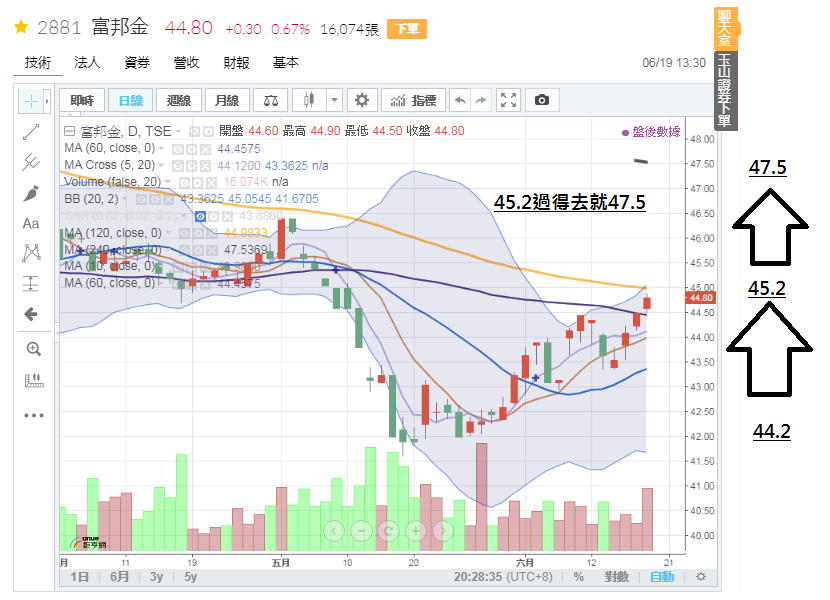
Task: Select the Aa text annotation tool
Action: pos(31,223)
